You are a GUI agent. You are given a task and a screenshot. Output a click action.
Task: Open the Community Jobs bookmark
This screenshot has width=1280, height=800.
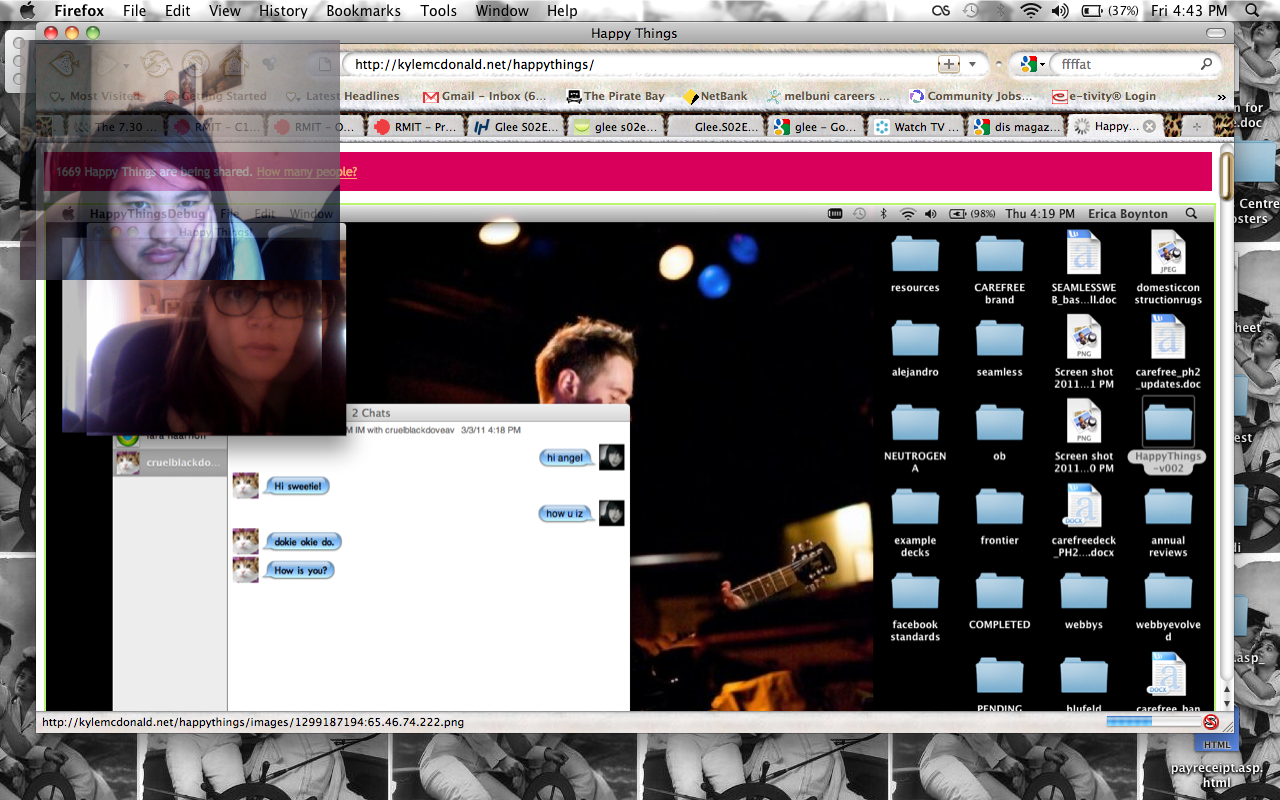coord(971,96)
